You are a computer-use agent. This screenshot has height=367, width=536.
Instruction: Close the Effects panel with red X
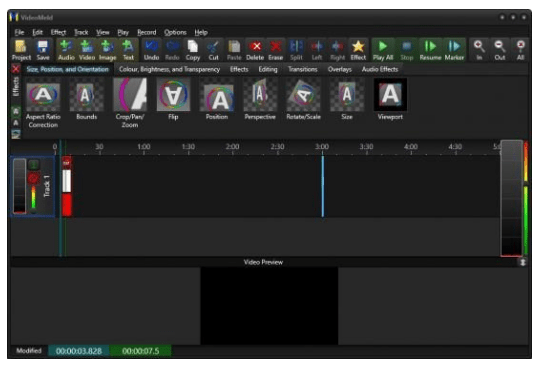(16, 69)
